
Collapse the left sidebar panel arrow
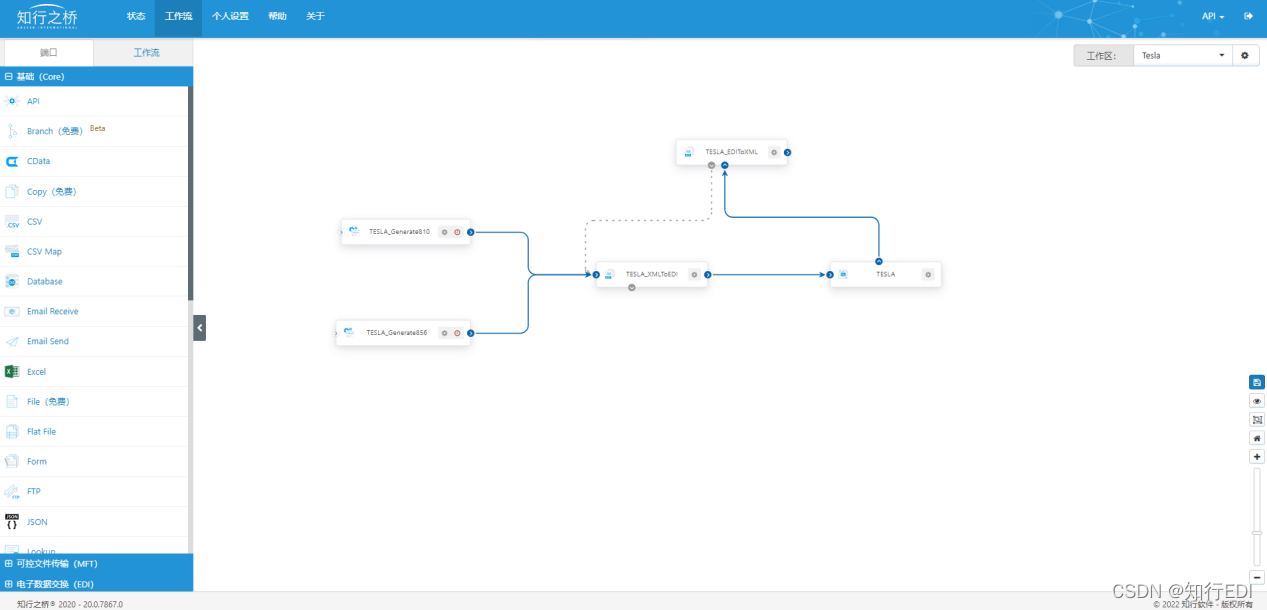199,327
